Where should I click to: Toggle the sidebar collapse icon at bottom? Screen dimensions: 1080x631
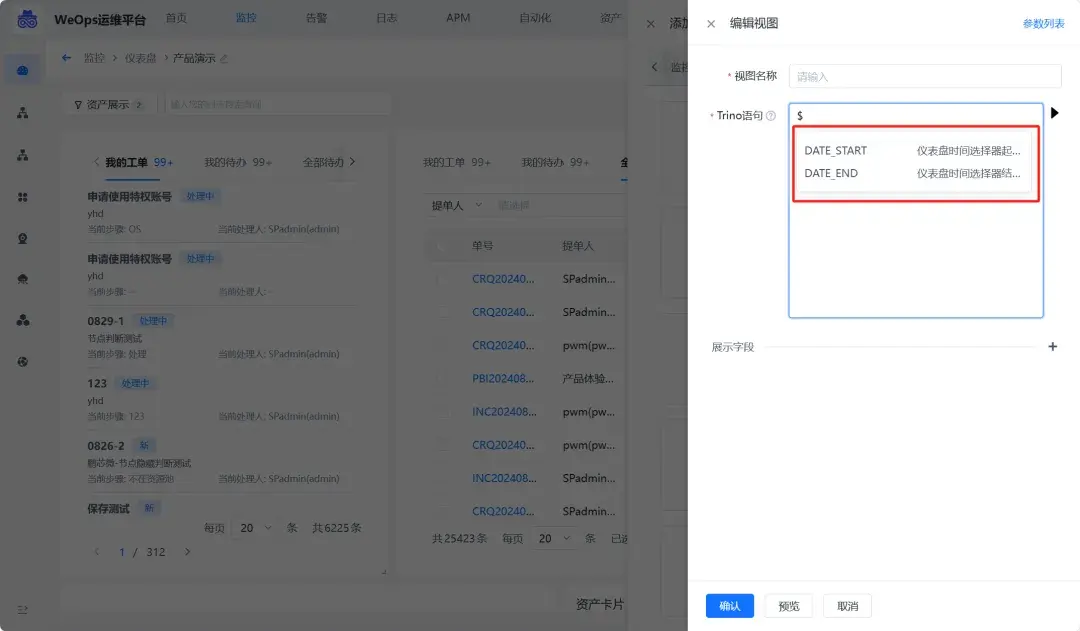(x=23, y=610)
